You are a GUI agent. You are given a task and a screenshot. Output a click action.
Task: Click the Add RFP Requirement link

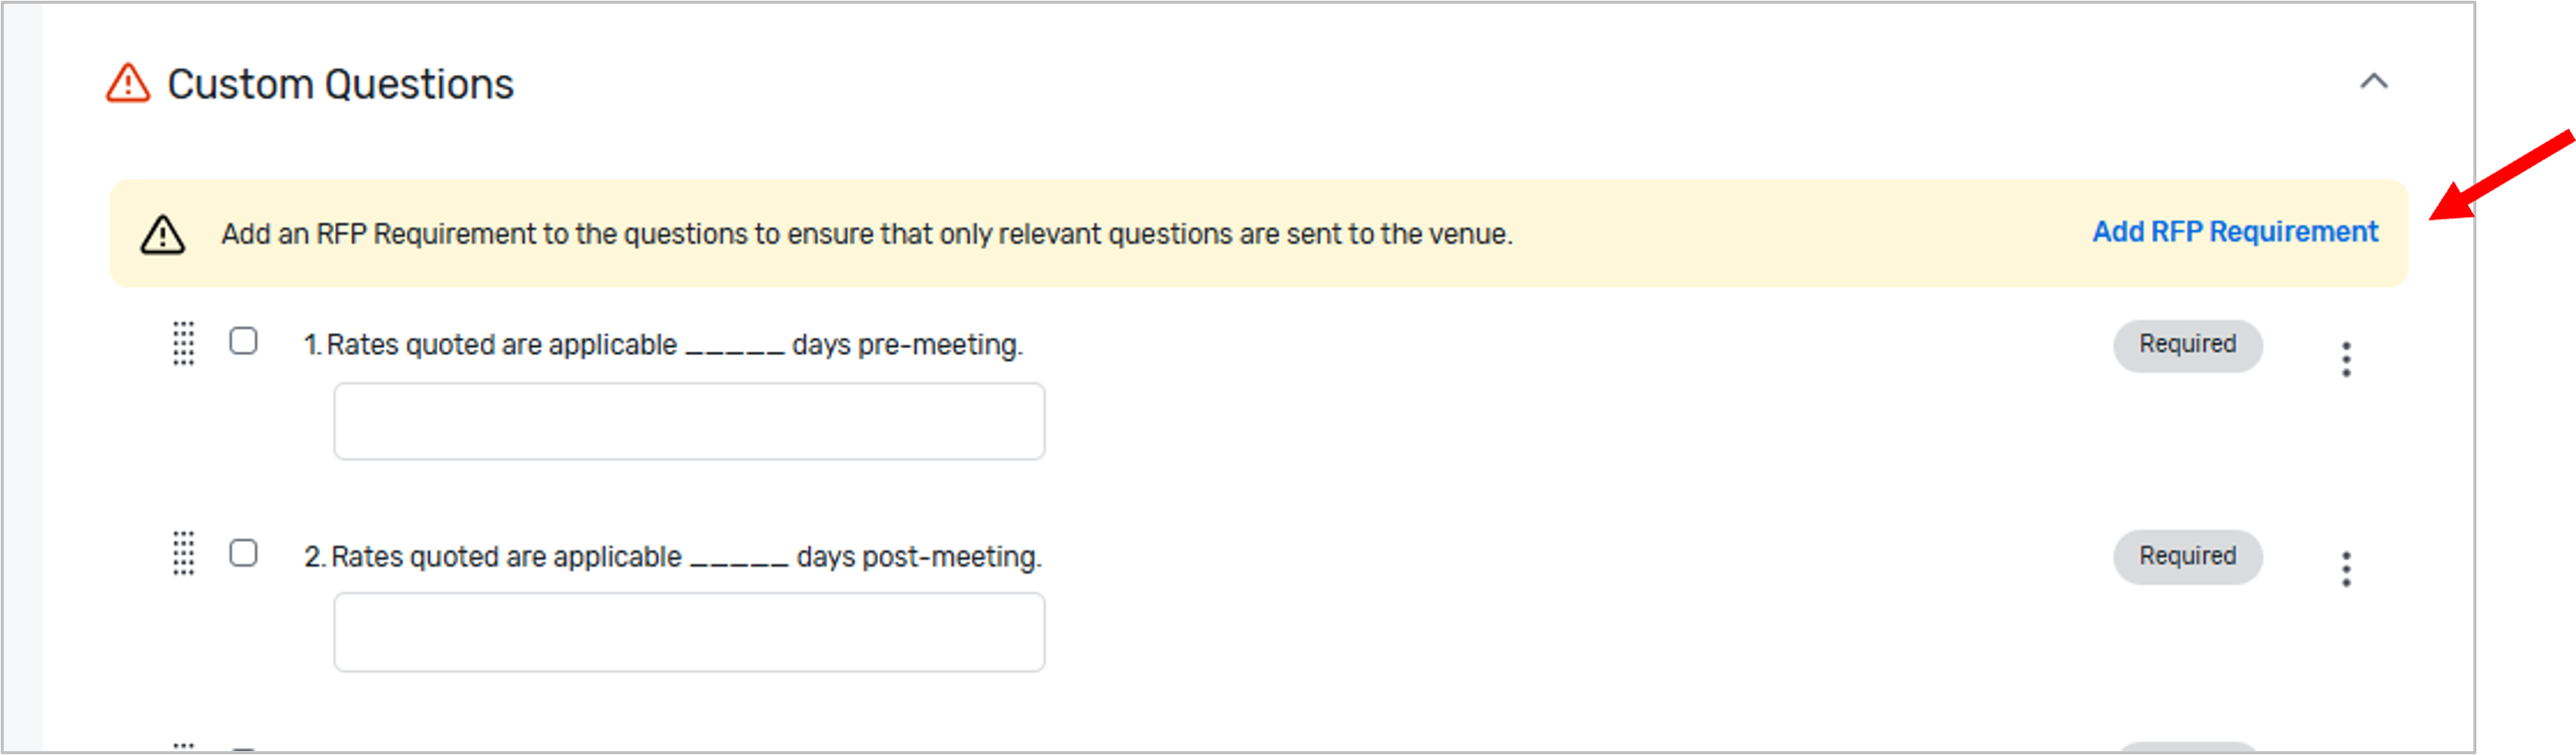point(2235,231)
